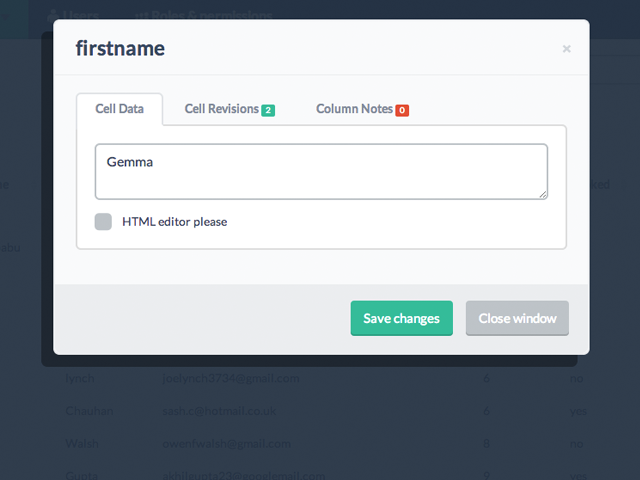Click the owenfwalsh@gmail.com email cell

click(x=227, y=443)
